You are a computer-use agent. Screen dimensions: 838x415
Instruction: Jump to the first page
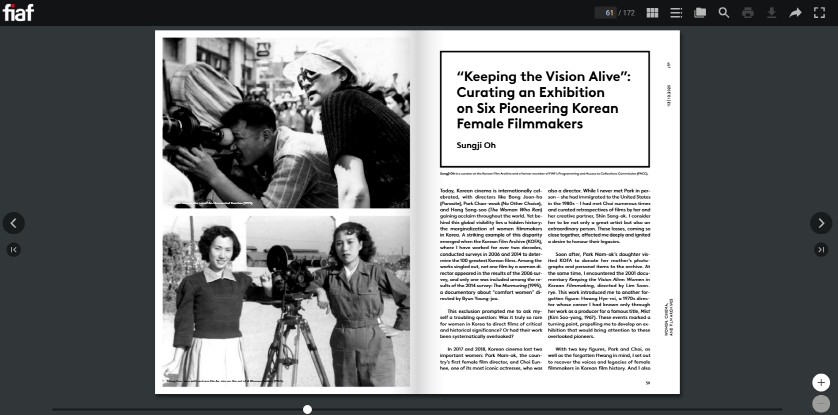[13, 249]
